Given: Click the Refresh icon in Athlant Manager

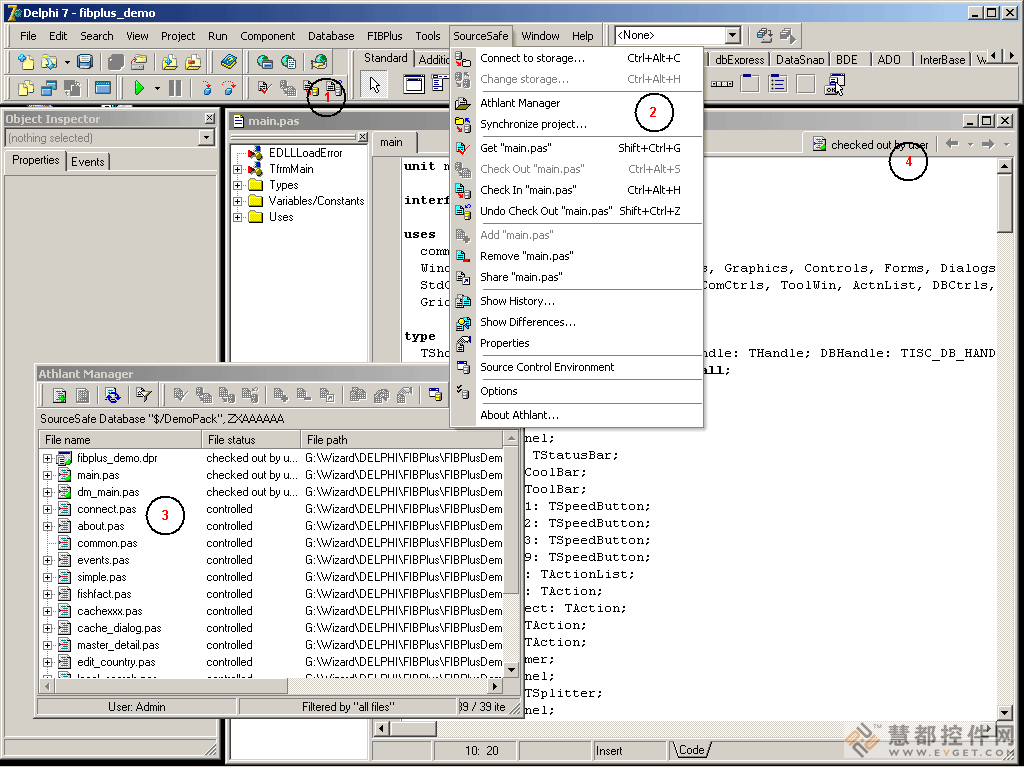Looking at the screenshot, I should click(112, 395).
